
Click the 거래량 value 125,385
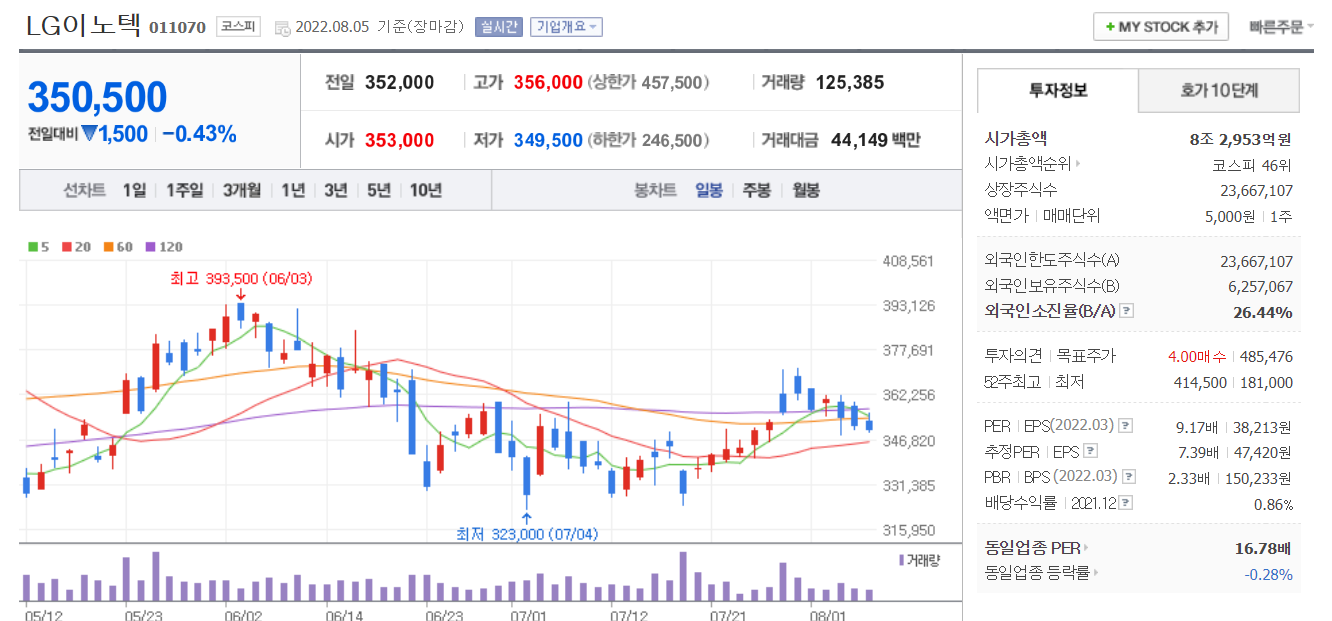(x=850, y=83)
